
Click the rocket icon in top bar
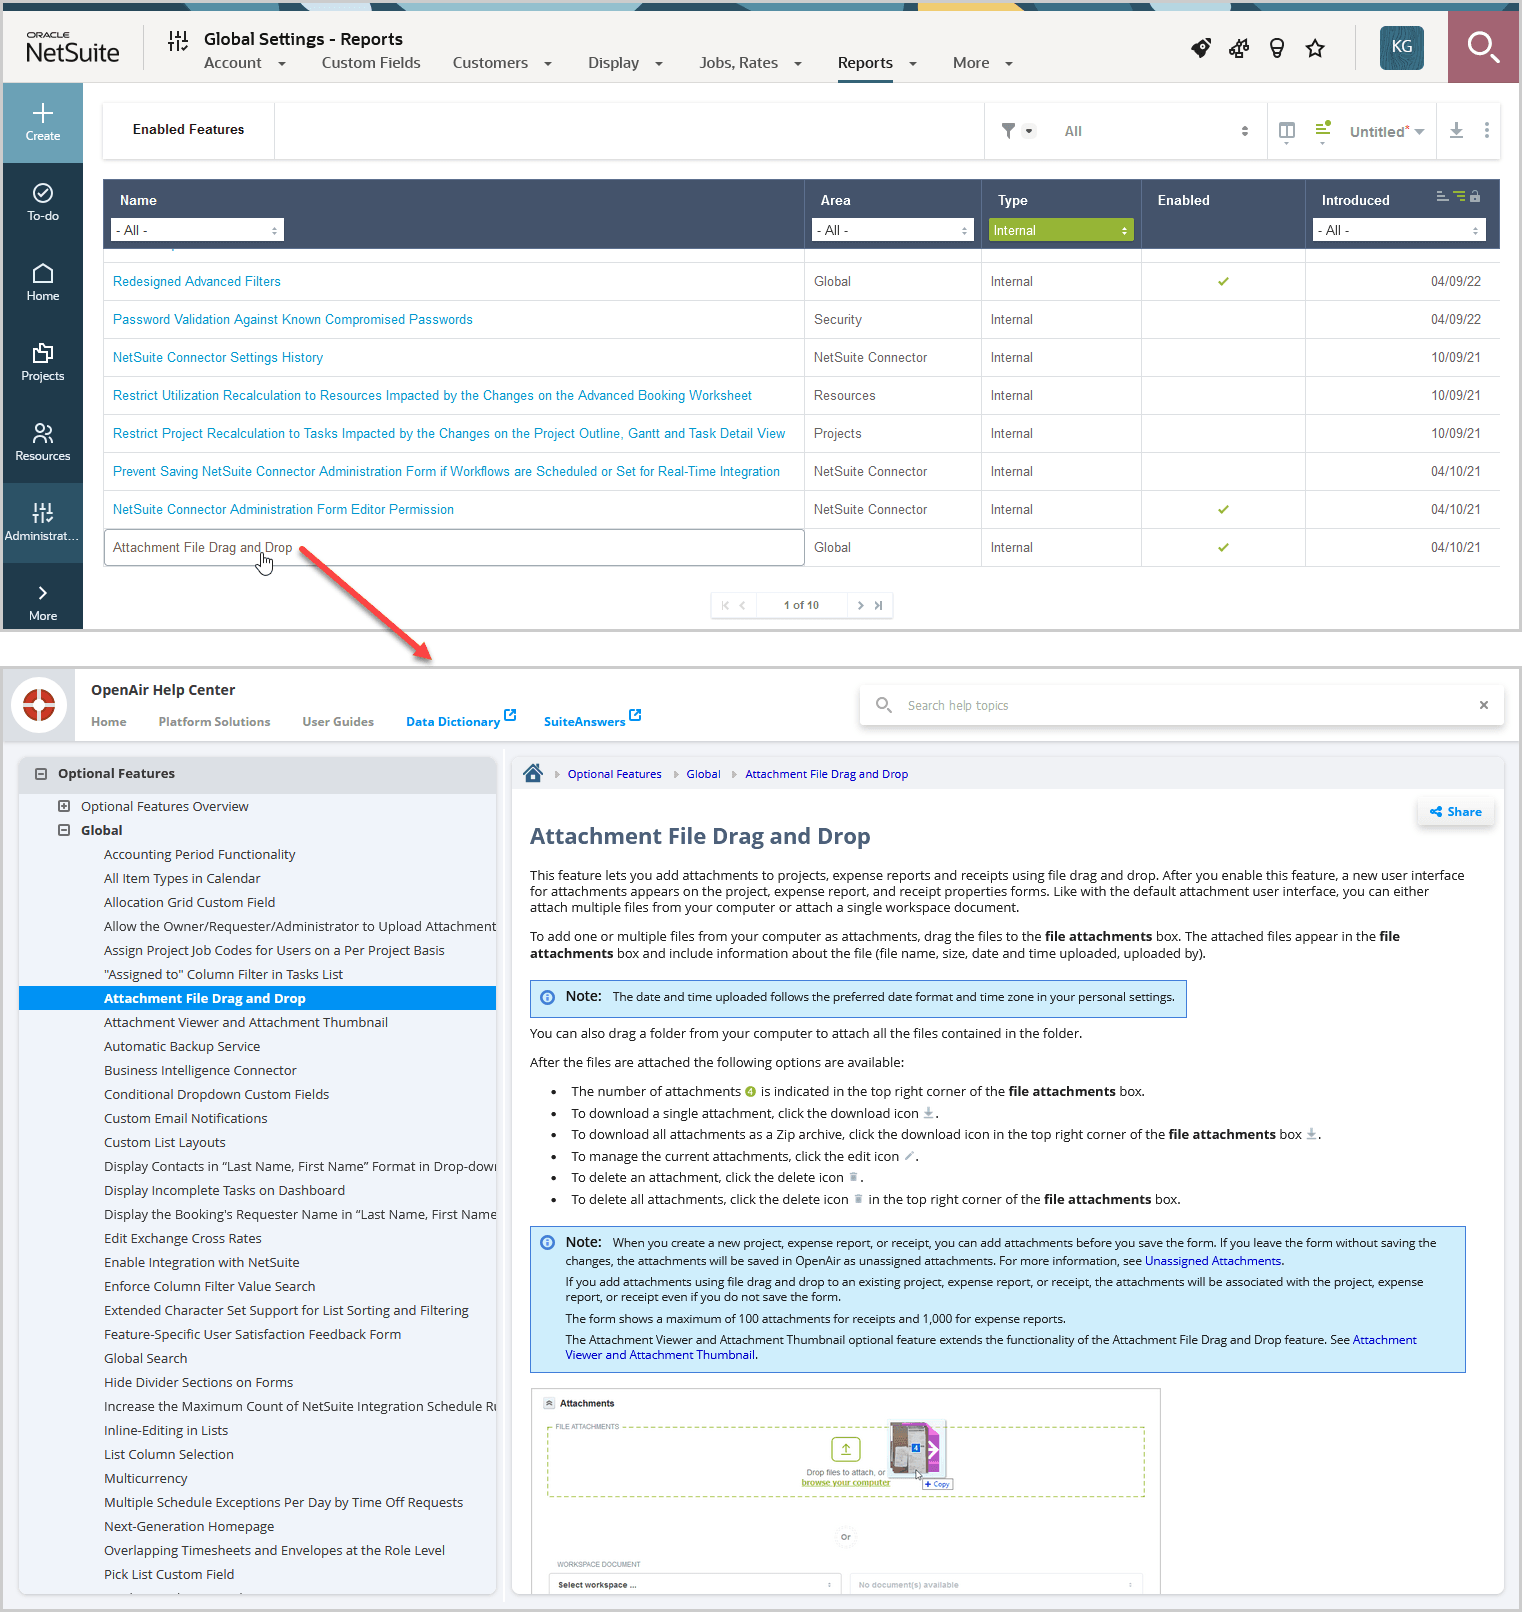[1201, 48]
